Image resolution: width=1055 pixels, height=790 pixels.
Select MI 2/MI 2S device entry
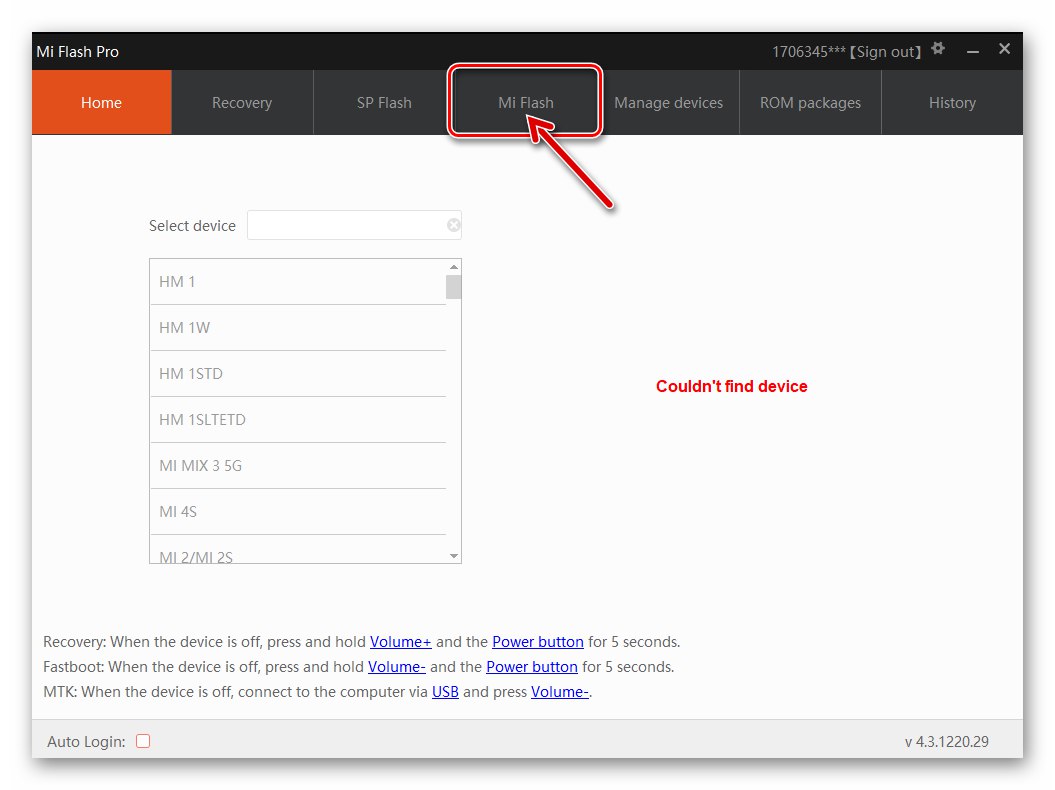[x=298, y=550]
